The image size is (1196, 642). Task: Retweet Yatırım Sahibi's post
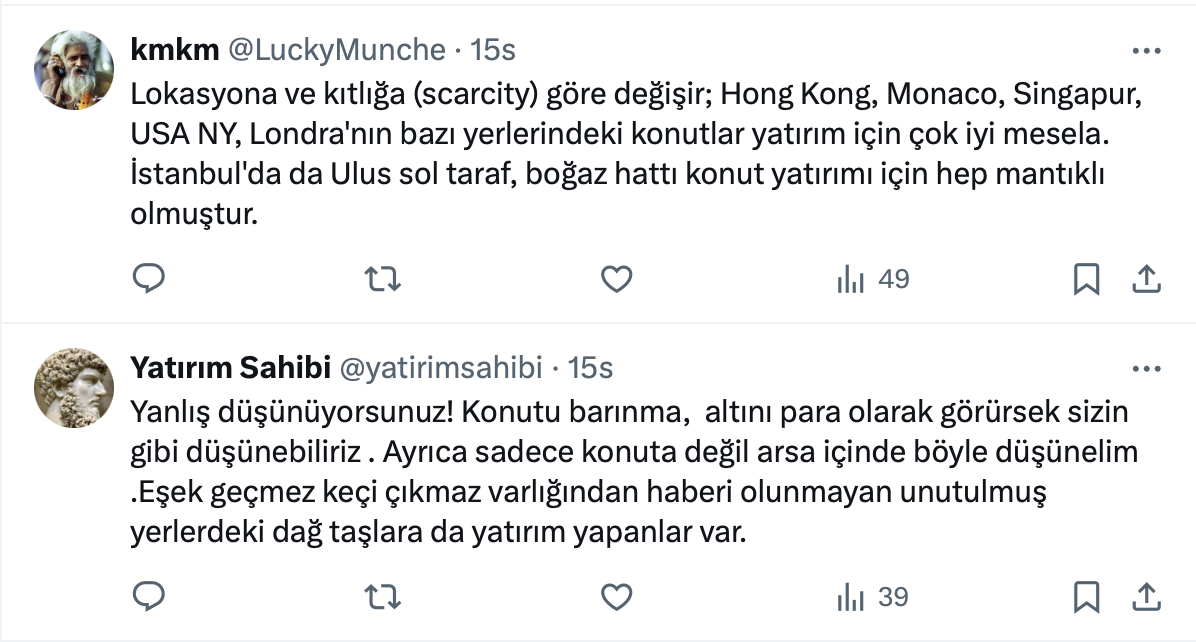[x=380, y=597]
